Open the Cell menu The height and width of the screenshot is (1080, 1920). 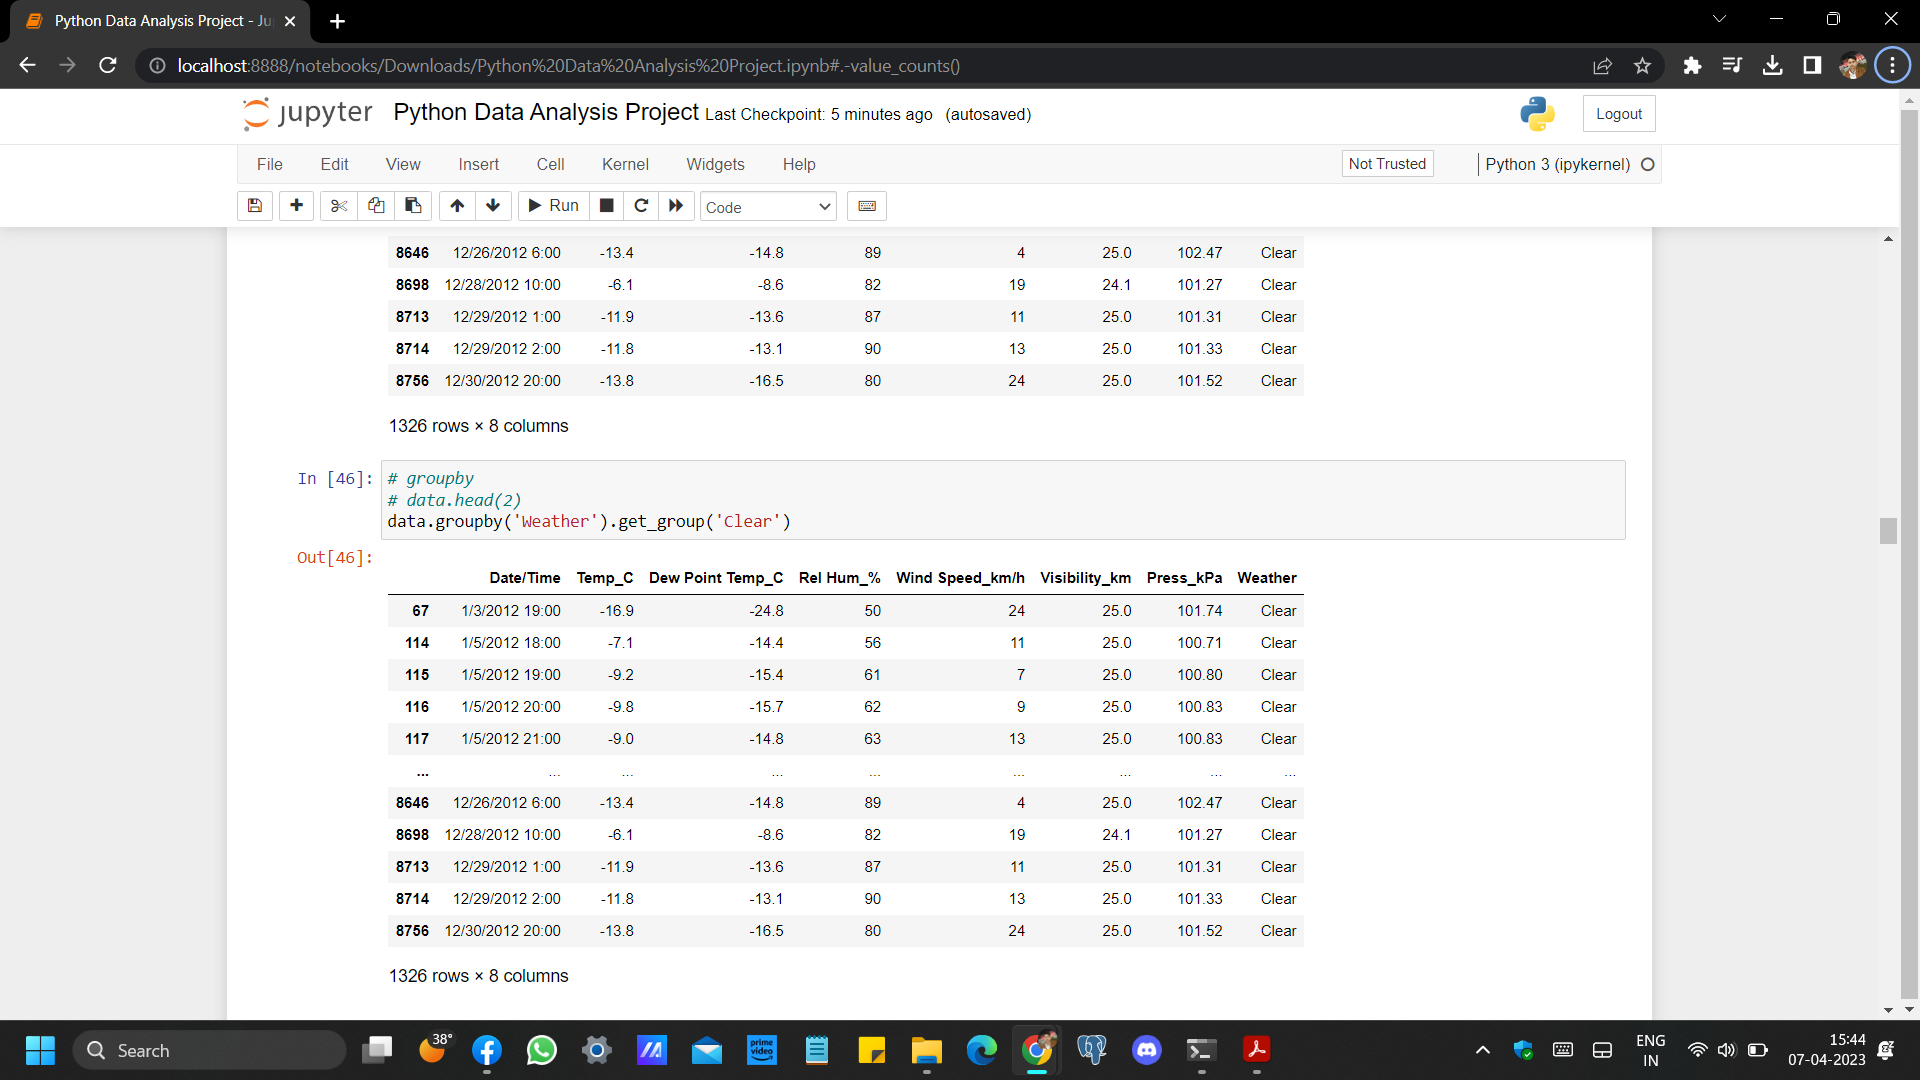(550, 164)
